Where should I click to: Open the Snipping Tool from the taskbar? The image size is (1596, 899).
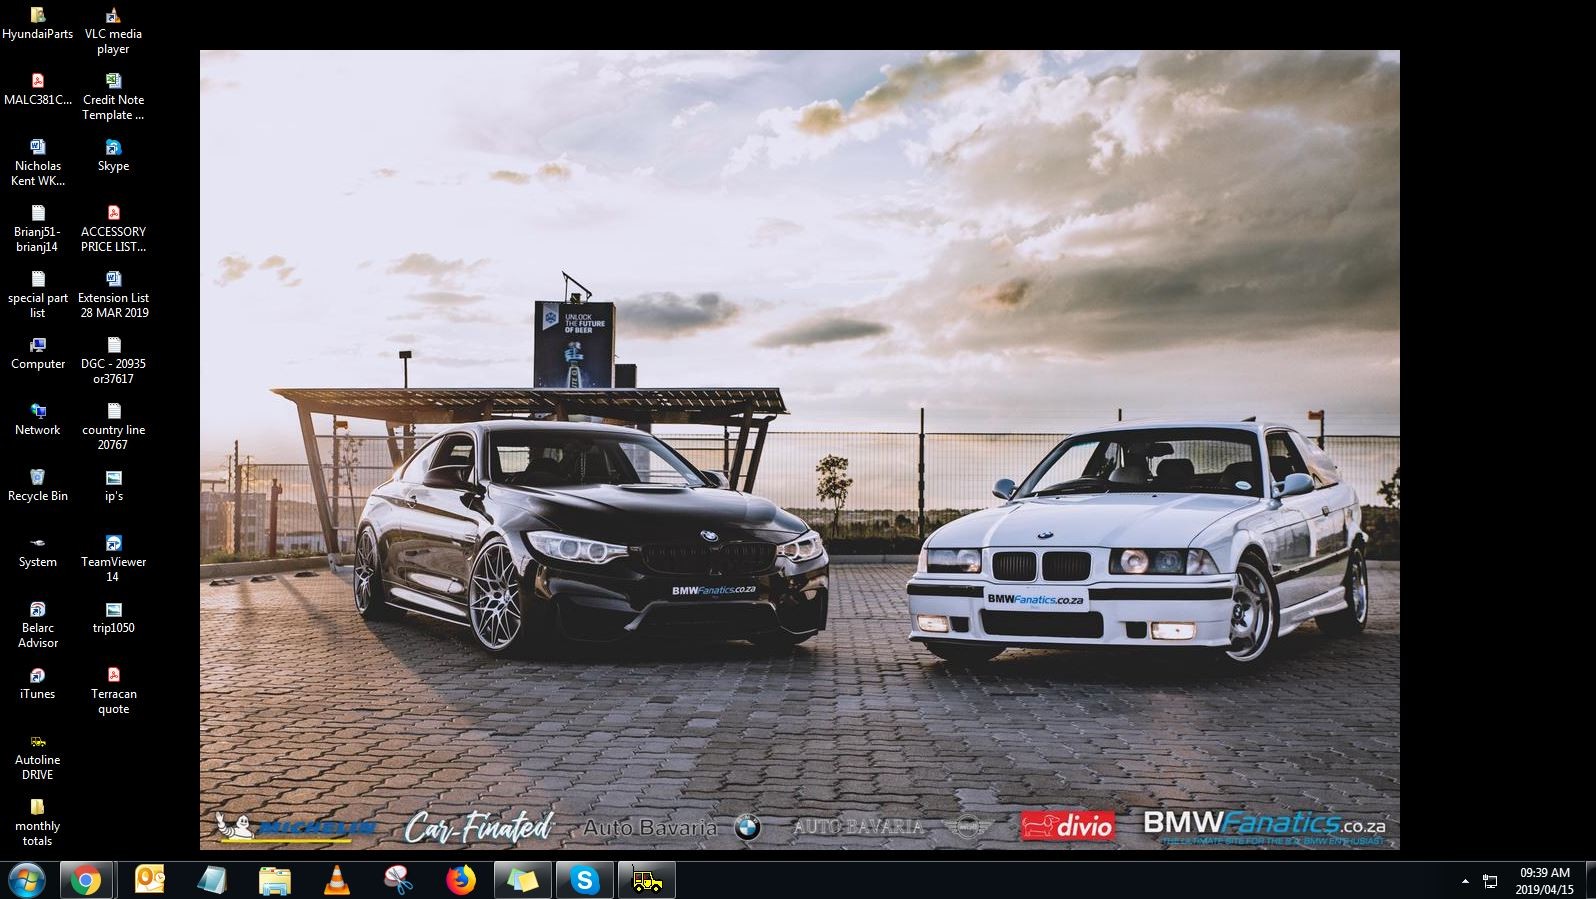tap(399, 881)
